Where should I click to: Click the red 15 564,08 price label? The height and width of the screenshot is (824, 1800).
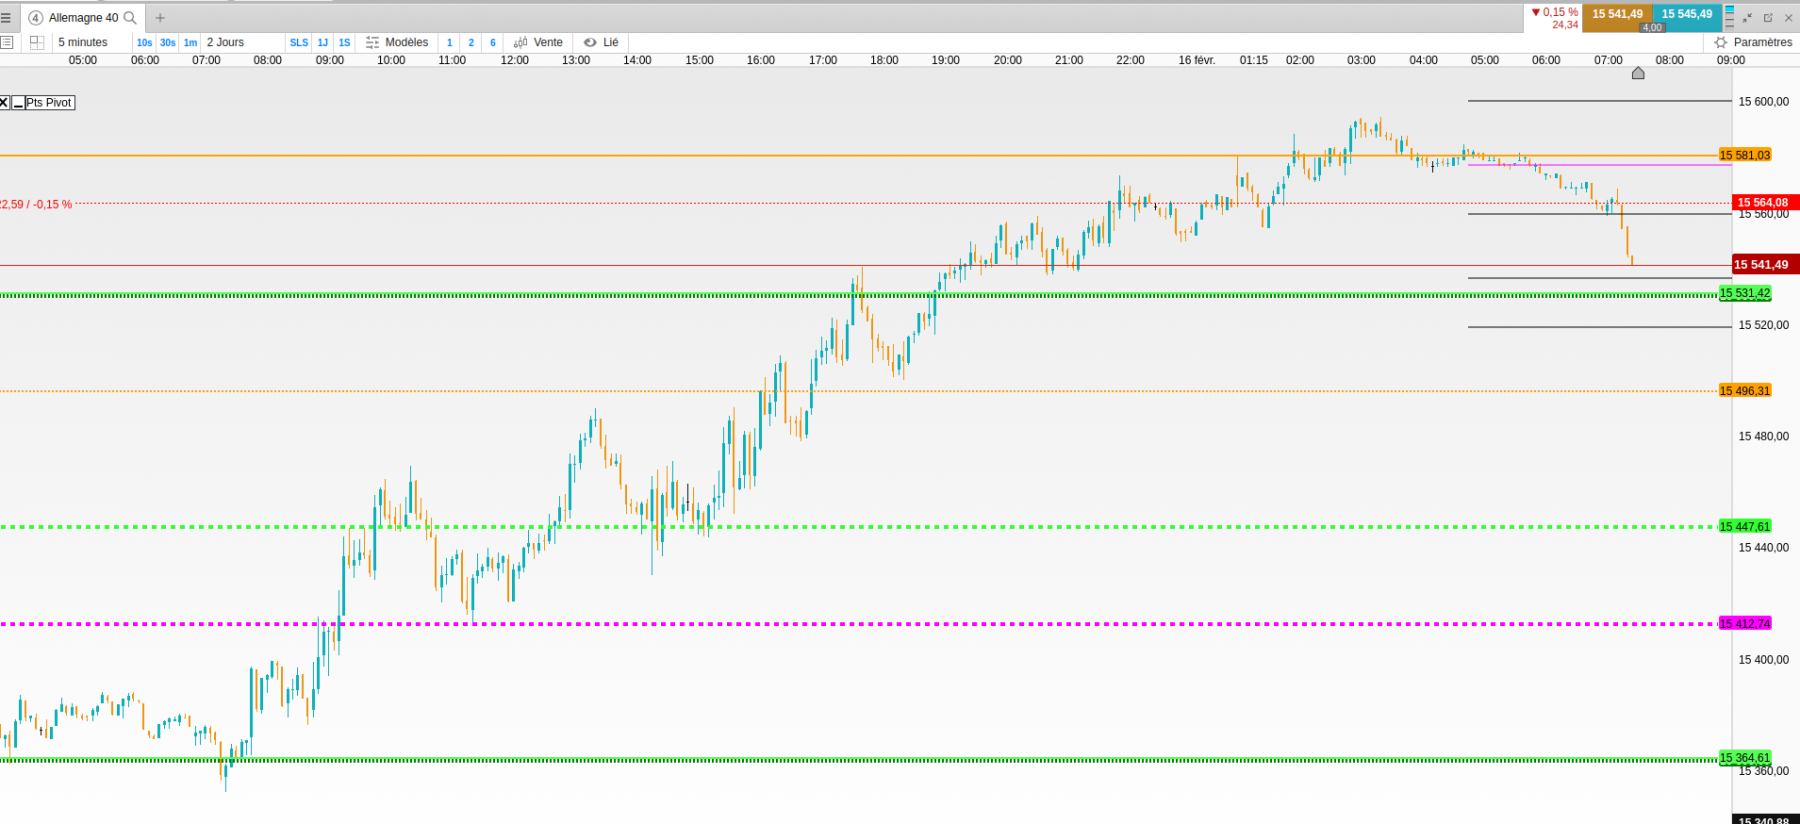(x=1765, y=202)
